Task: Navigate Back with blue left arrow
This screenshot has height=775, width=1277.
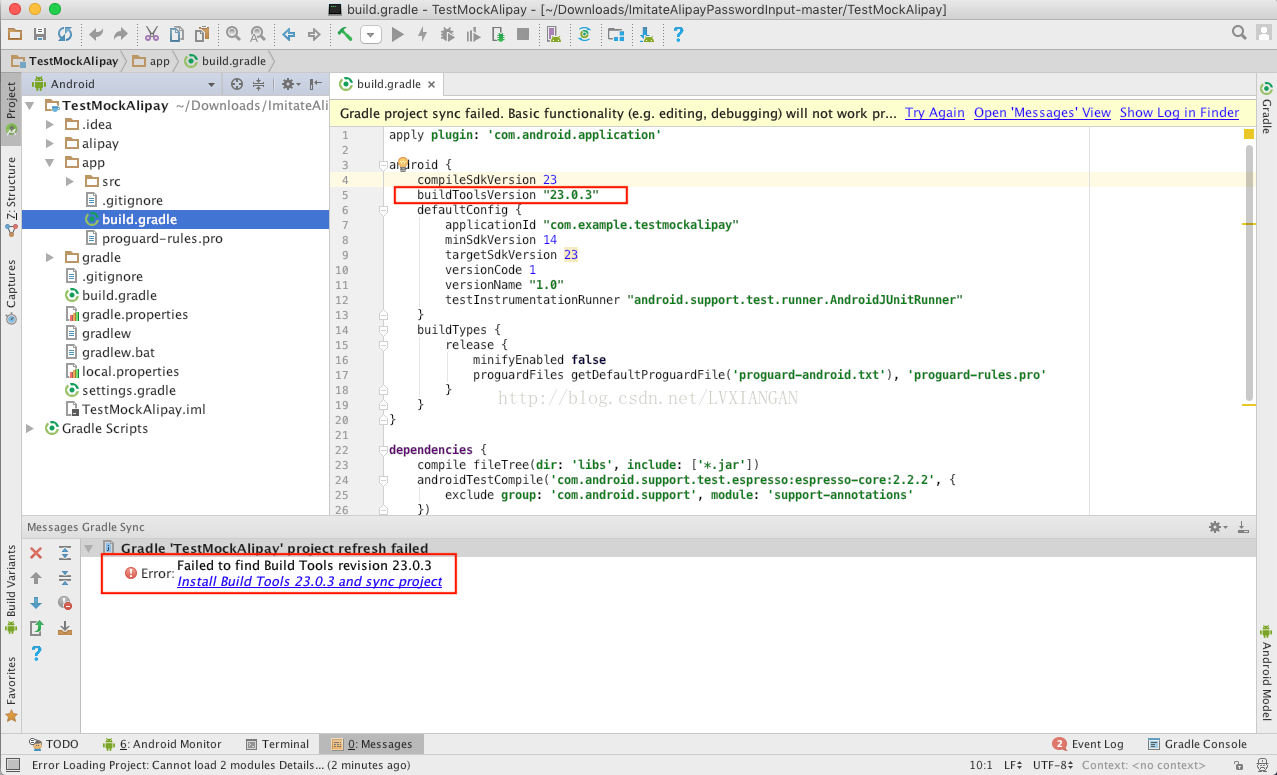Action: pos(289,34)
